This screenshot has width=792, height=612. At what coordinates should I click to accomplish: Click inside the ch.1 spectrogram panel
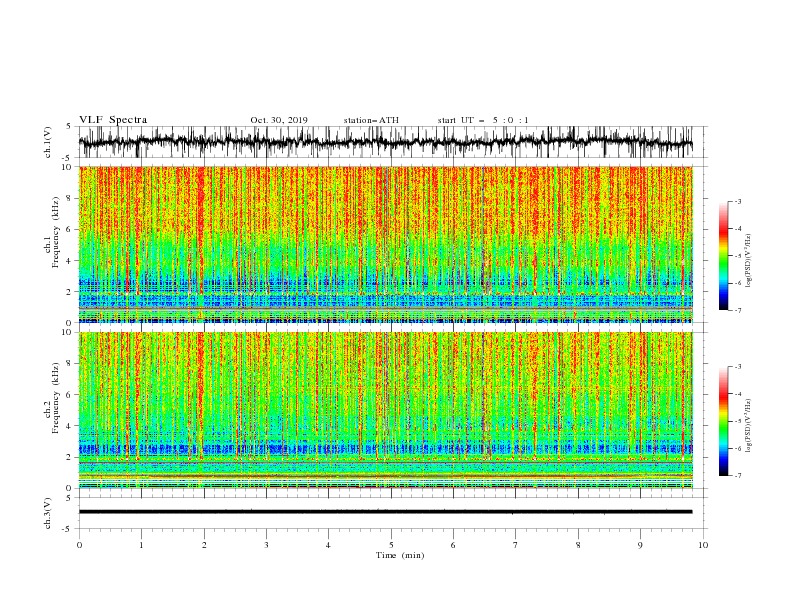pos(386,244)
